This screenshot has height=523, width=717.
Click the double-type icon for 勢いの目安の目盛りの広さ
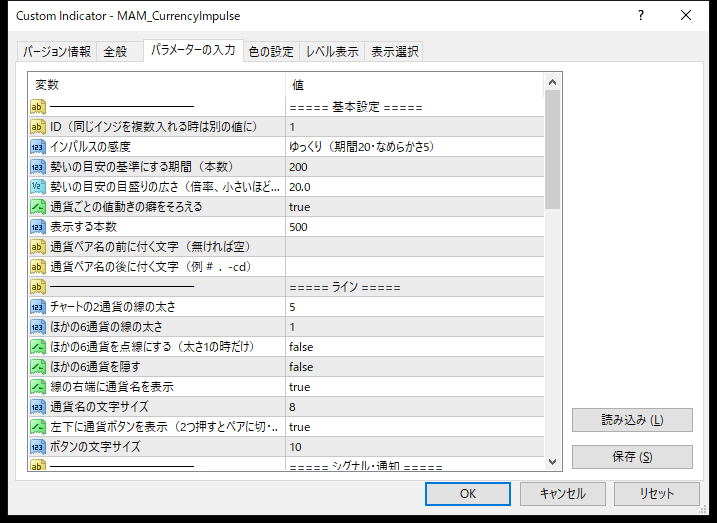point(38,187)
